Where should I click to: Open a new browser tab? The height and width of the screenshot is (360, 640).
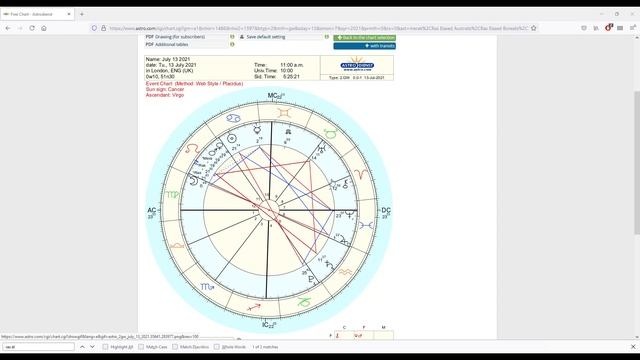click(82, 14)
